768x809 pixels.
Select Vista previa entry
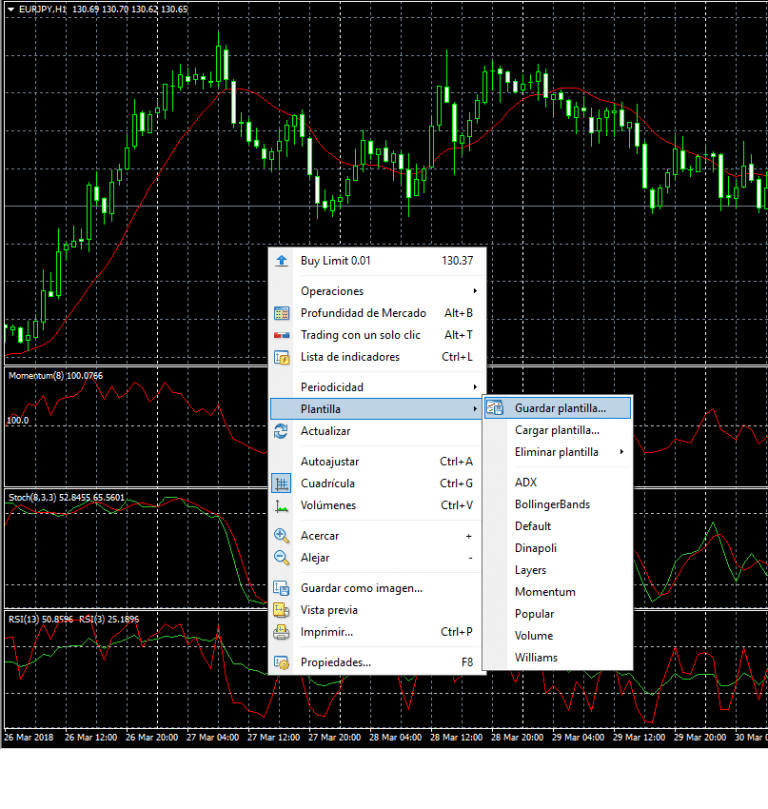pos(377,610)
